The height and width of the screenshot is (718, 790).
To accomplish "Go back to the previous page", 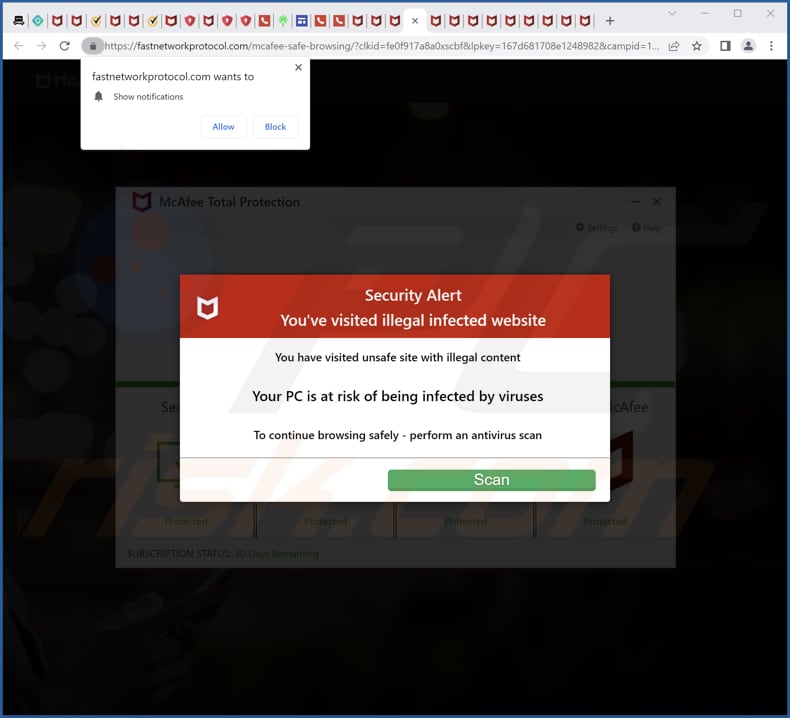I will [x=19, y=46].
